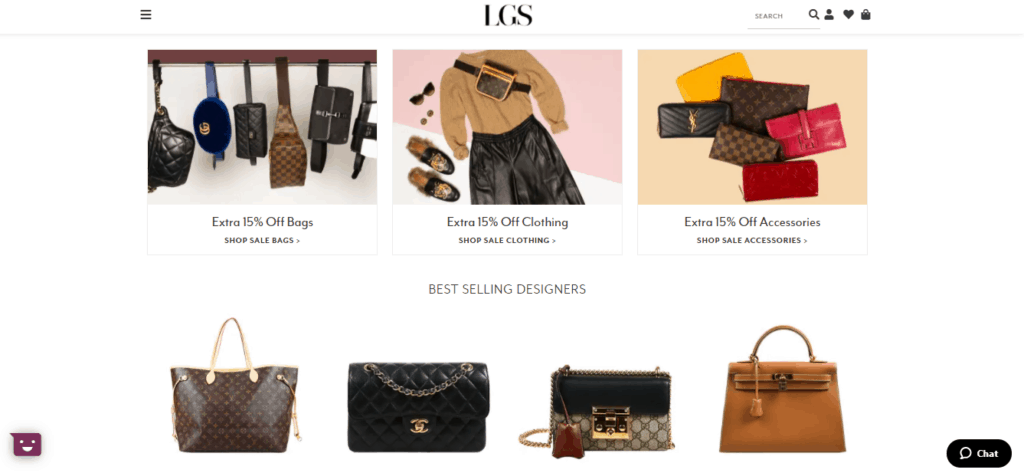Screen dimensions: 1024x473
Task: Click the magnifier search icon
Action: point(814,14)
